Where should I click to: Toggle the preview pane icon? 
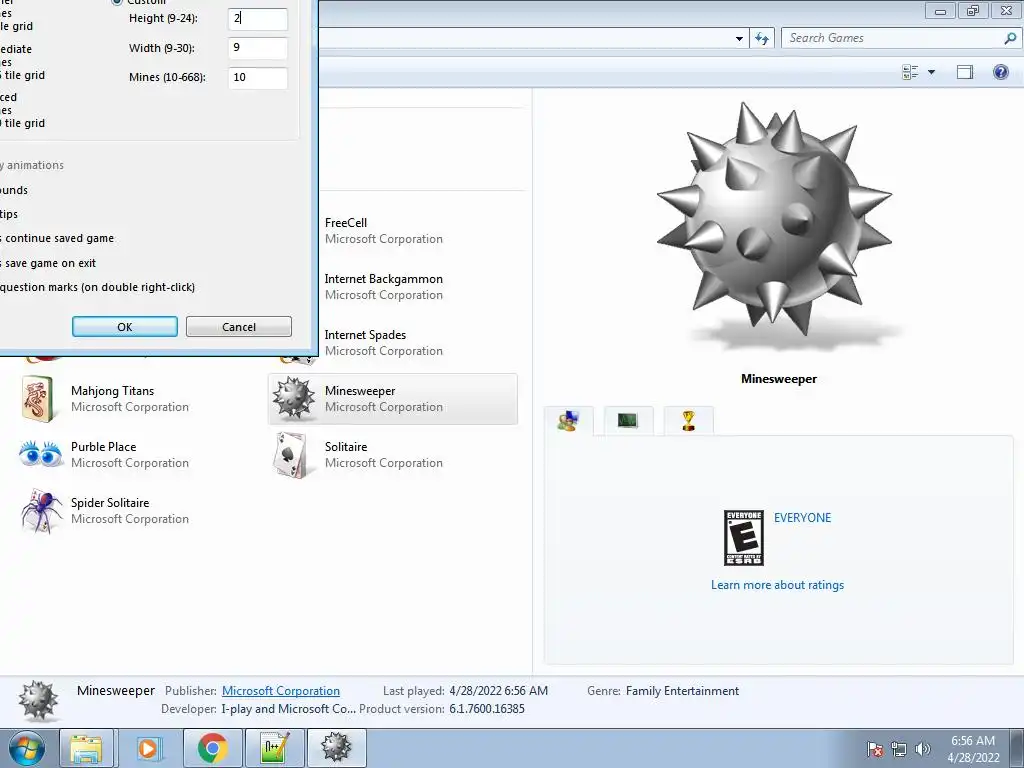click(965, 72)
